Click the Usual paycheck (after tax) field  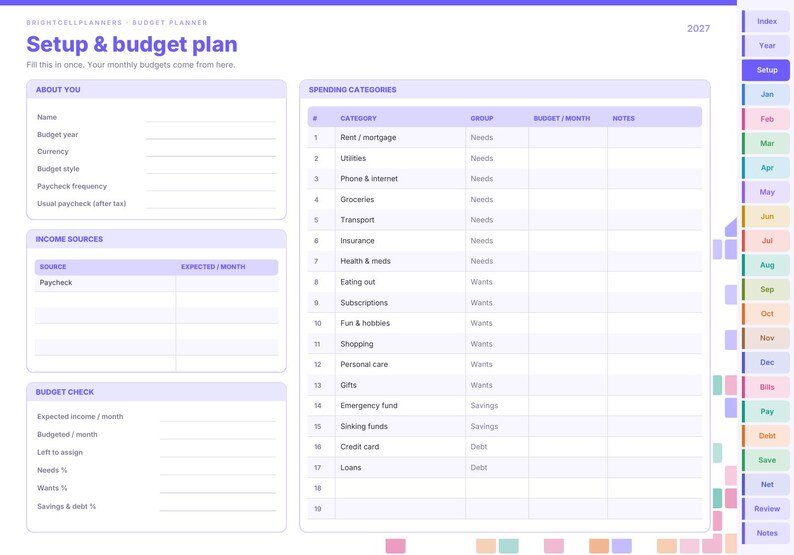211,203
